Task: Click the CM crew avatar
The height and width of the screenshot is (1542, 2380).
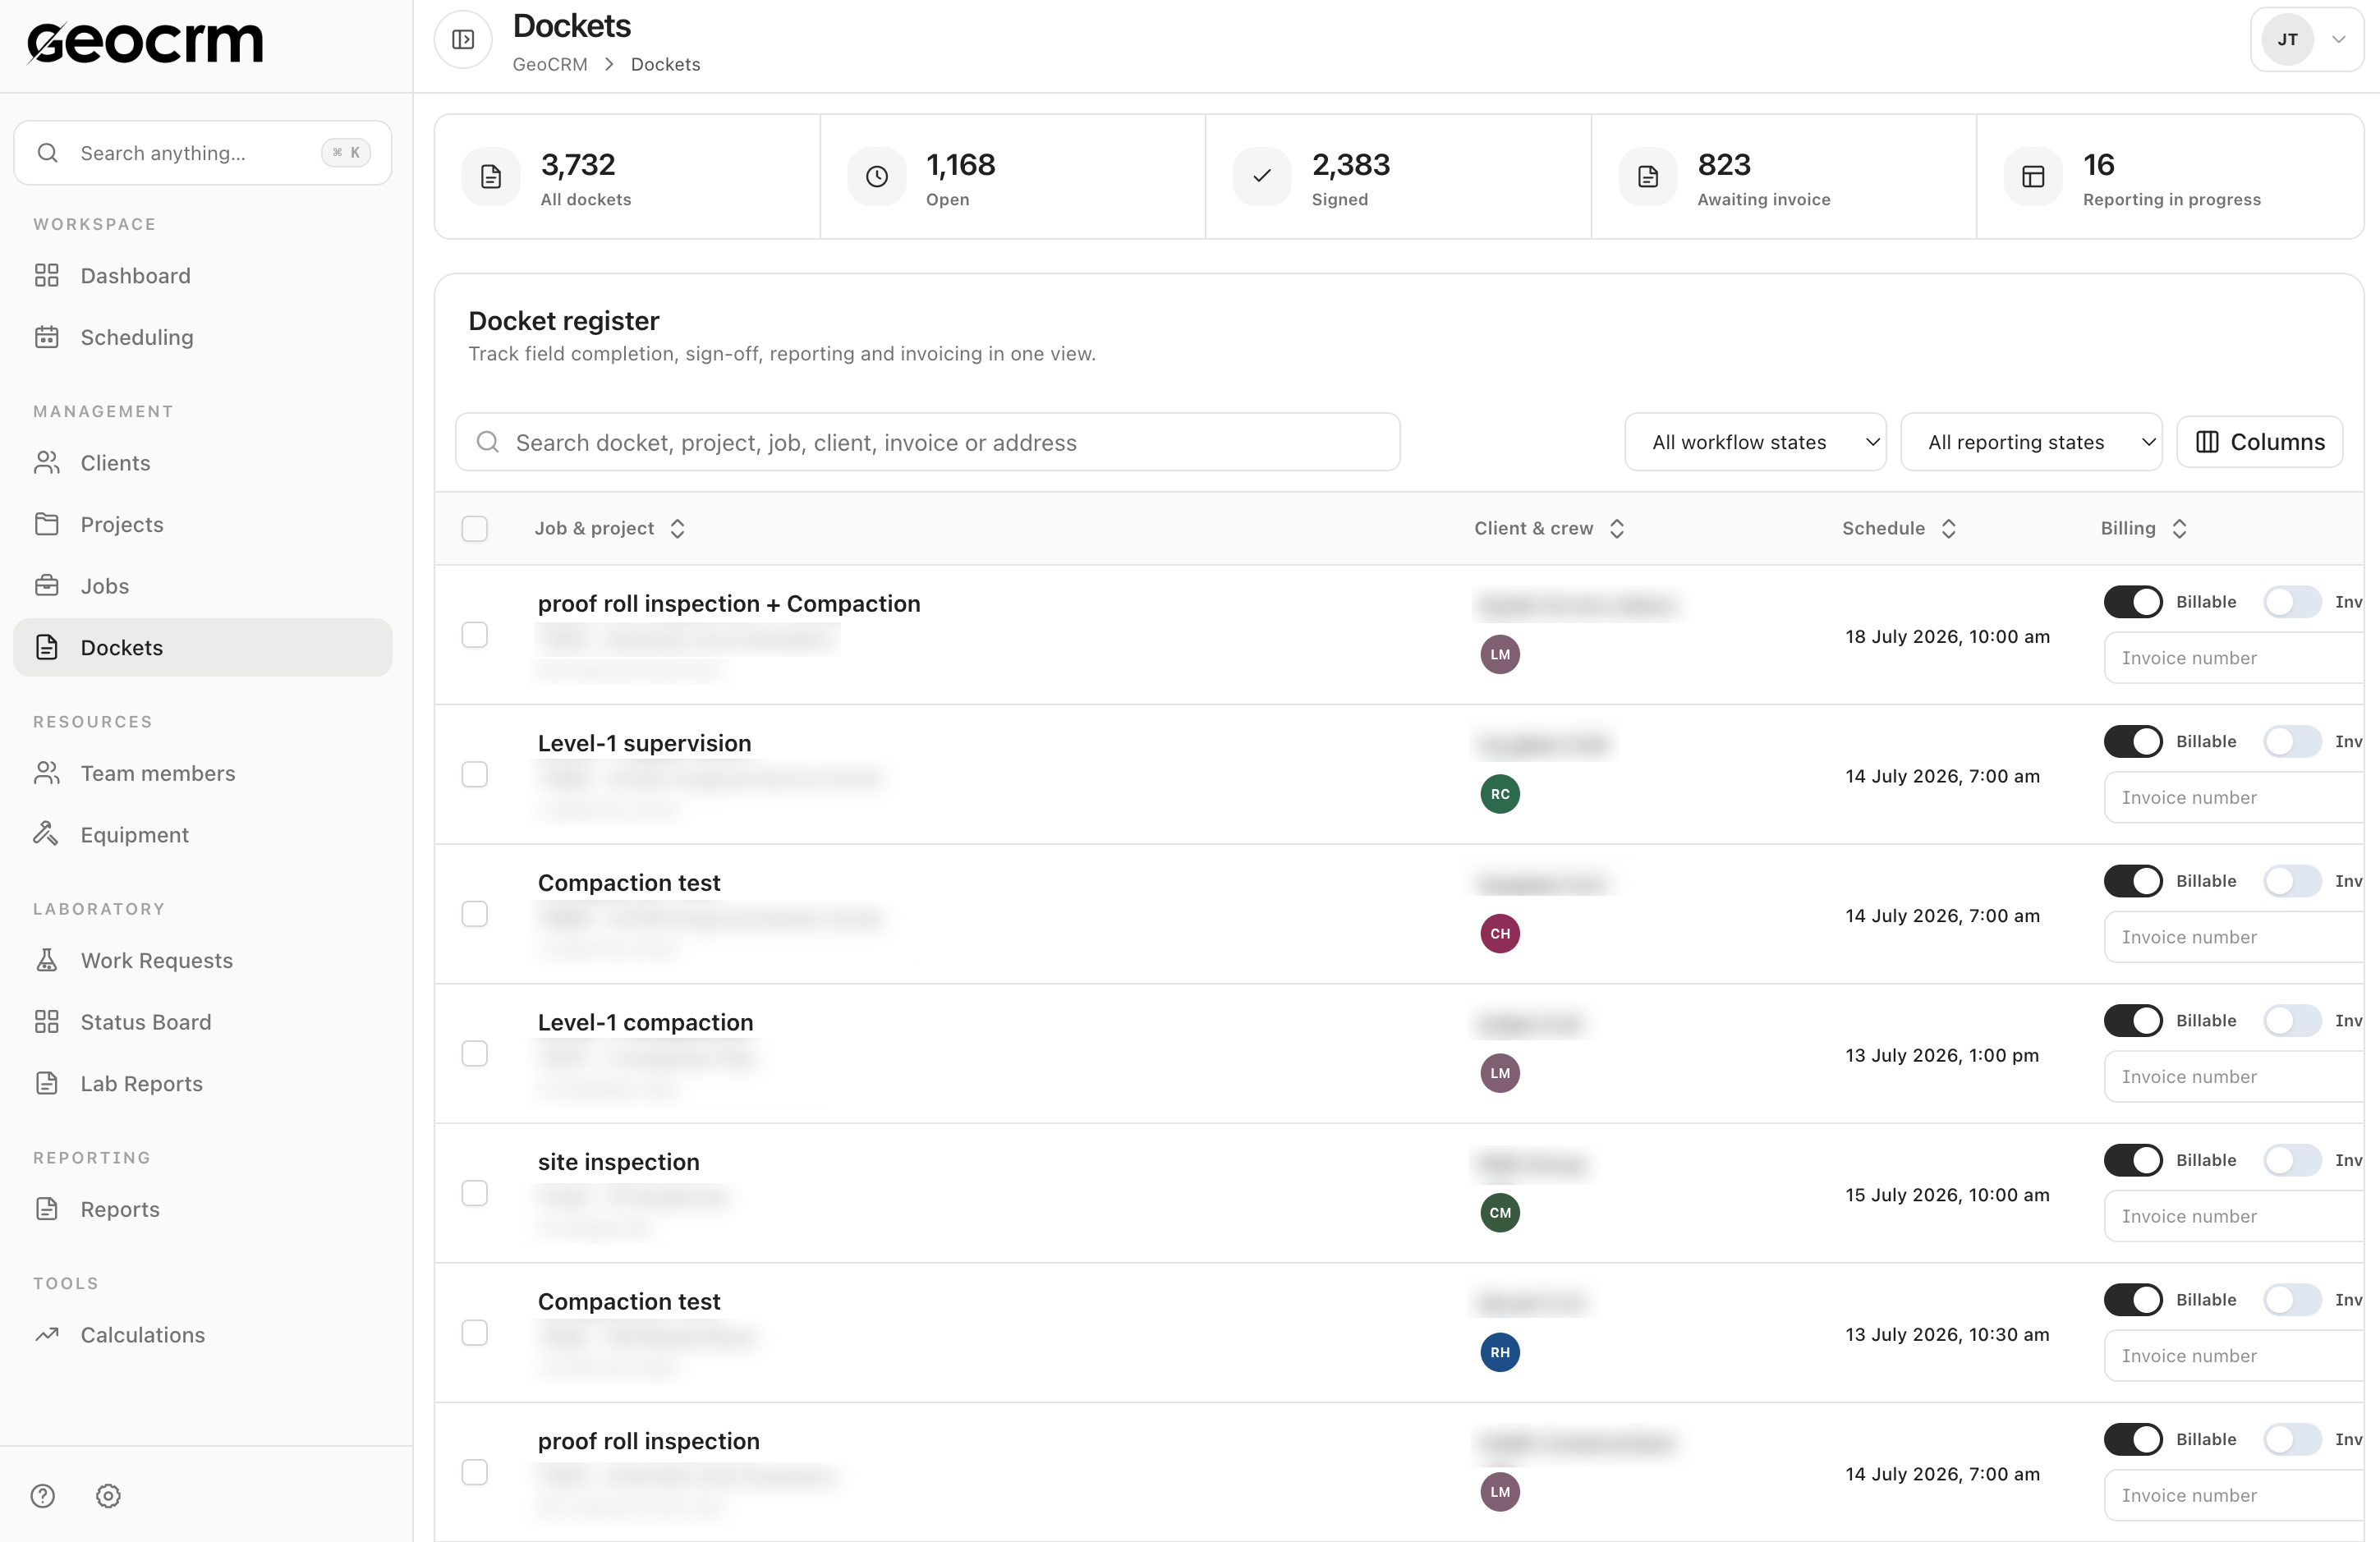Action: point(1500,1213)
